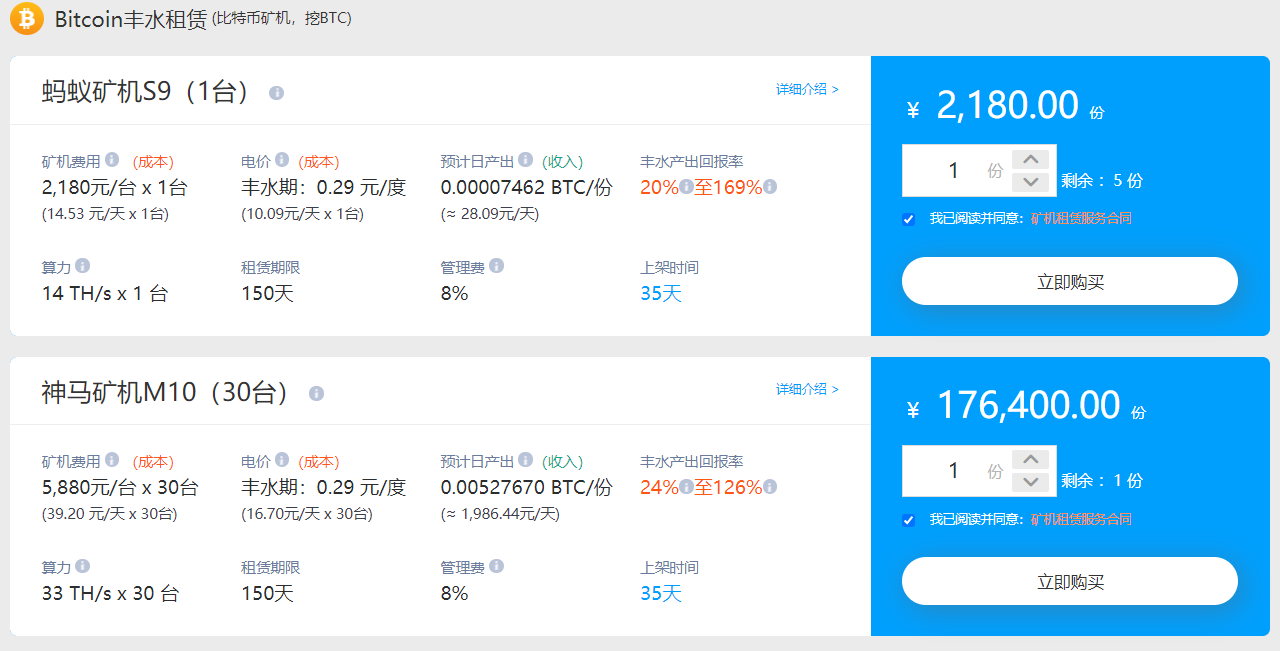Click 矿机费用 info icon in S9 card
This screenshot has width=1280, height=651.
[x=112, y=159]
